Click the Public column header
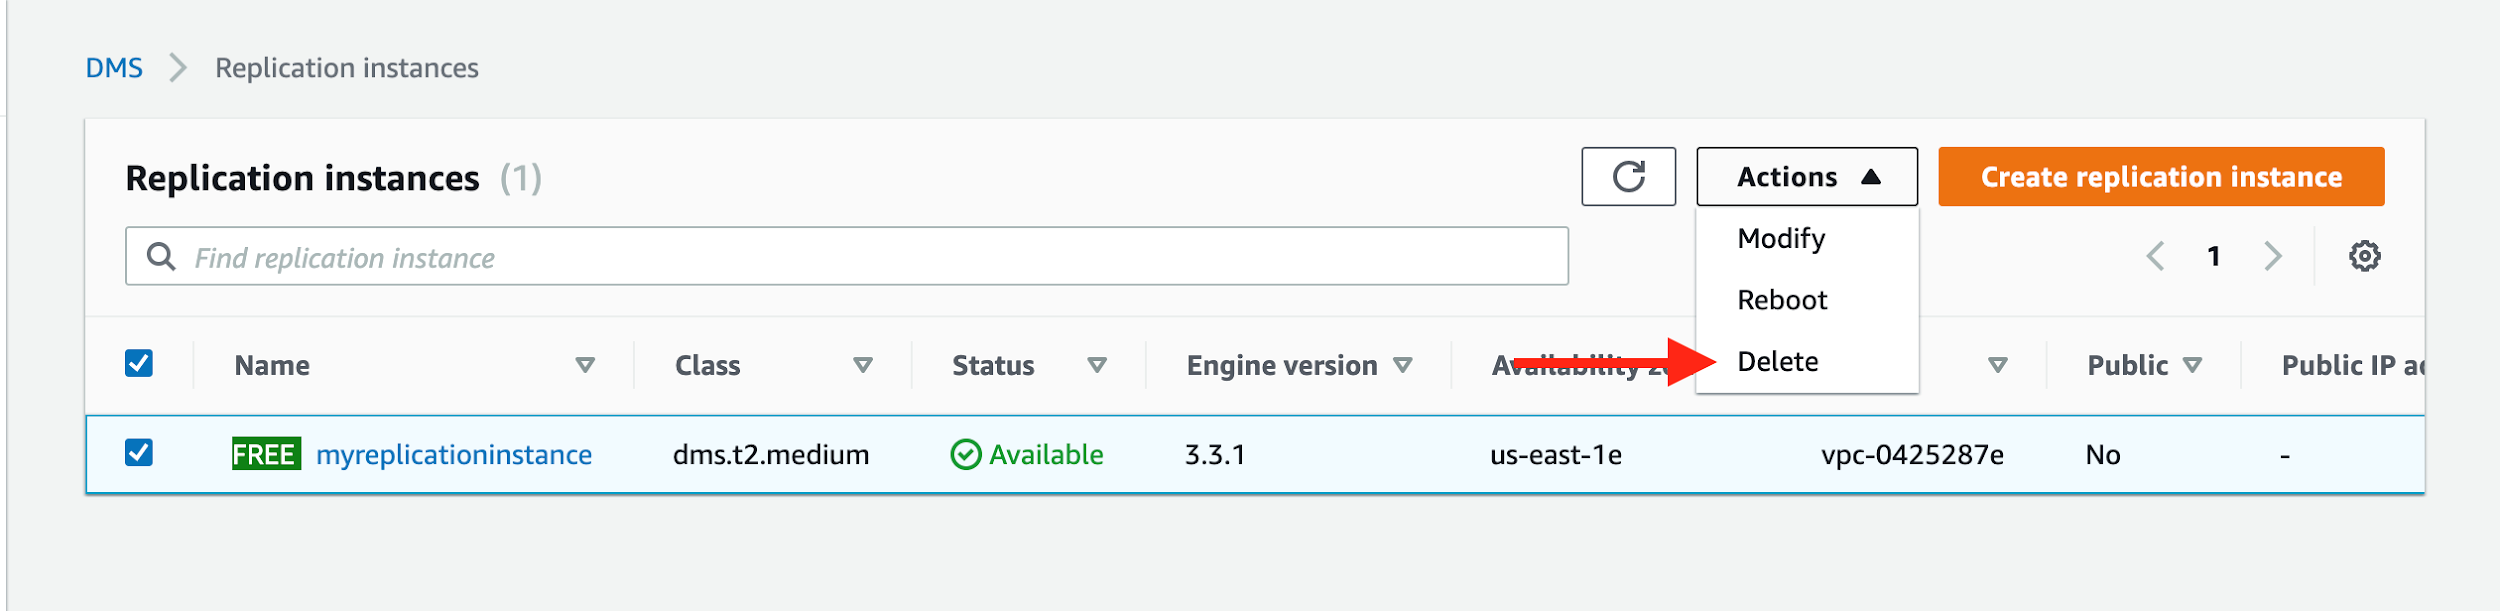Image resolution: width=2500 pixels, height=611 pixels. click(2128, 366)
